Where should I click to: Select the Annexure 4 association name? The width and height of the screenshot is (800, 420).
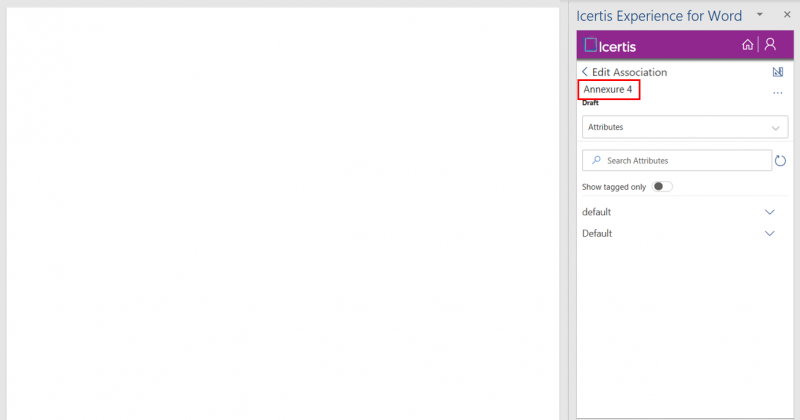click(608, 90)
